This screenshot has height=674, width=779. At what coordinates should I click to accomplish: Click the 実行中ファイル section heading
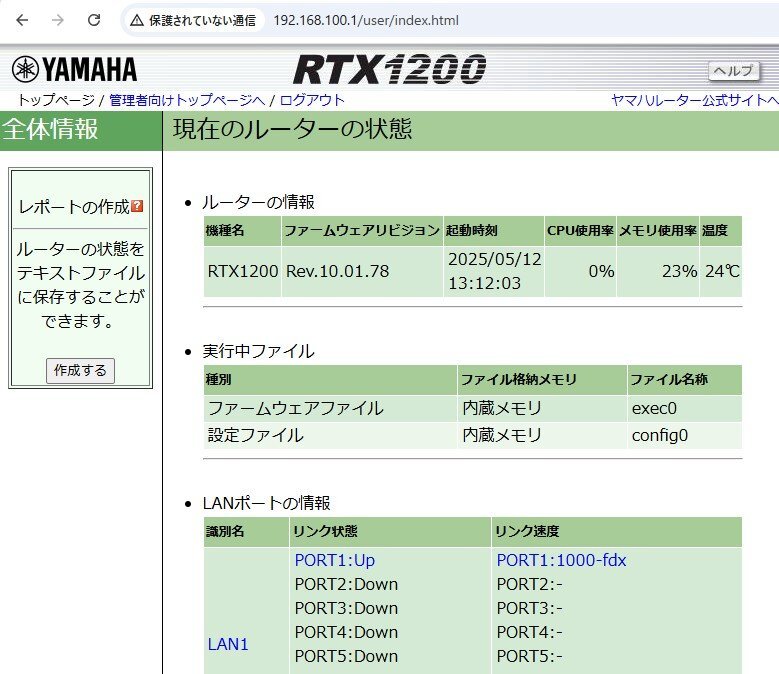(x=258, y=351)
